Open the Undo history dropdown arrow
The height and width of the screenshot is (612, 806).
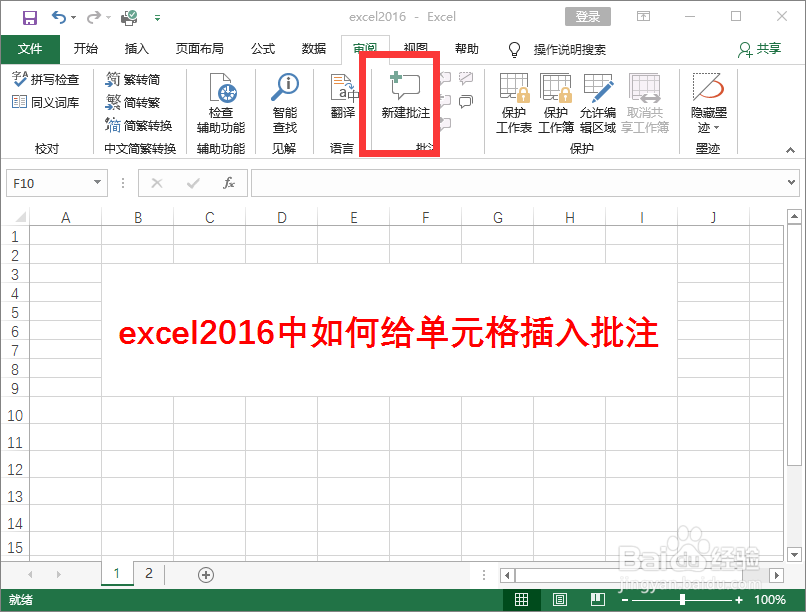[x=74, y=18]
